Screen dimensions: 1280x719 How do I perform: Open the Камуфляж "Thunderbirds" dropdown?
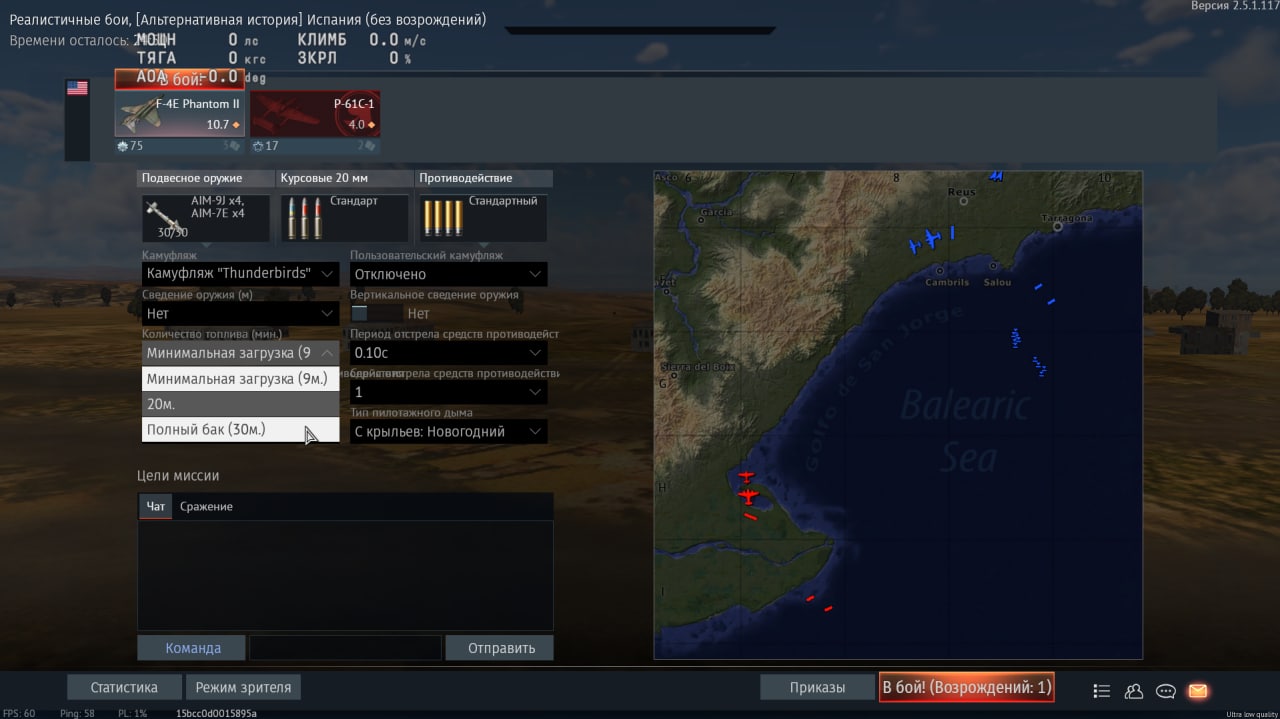(x=240, y=273)
